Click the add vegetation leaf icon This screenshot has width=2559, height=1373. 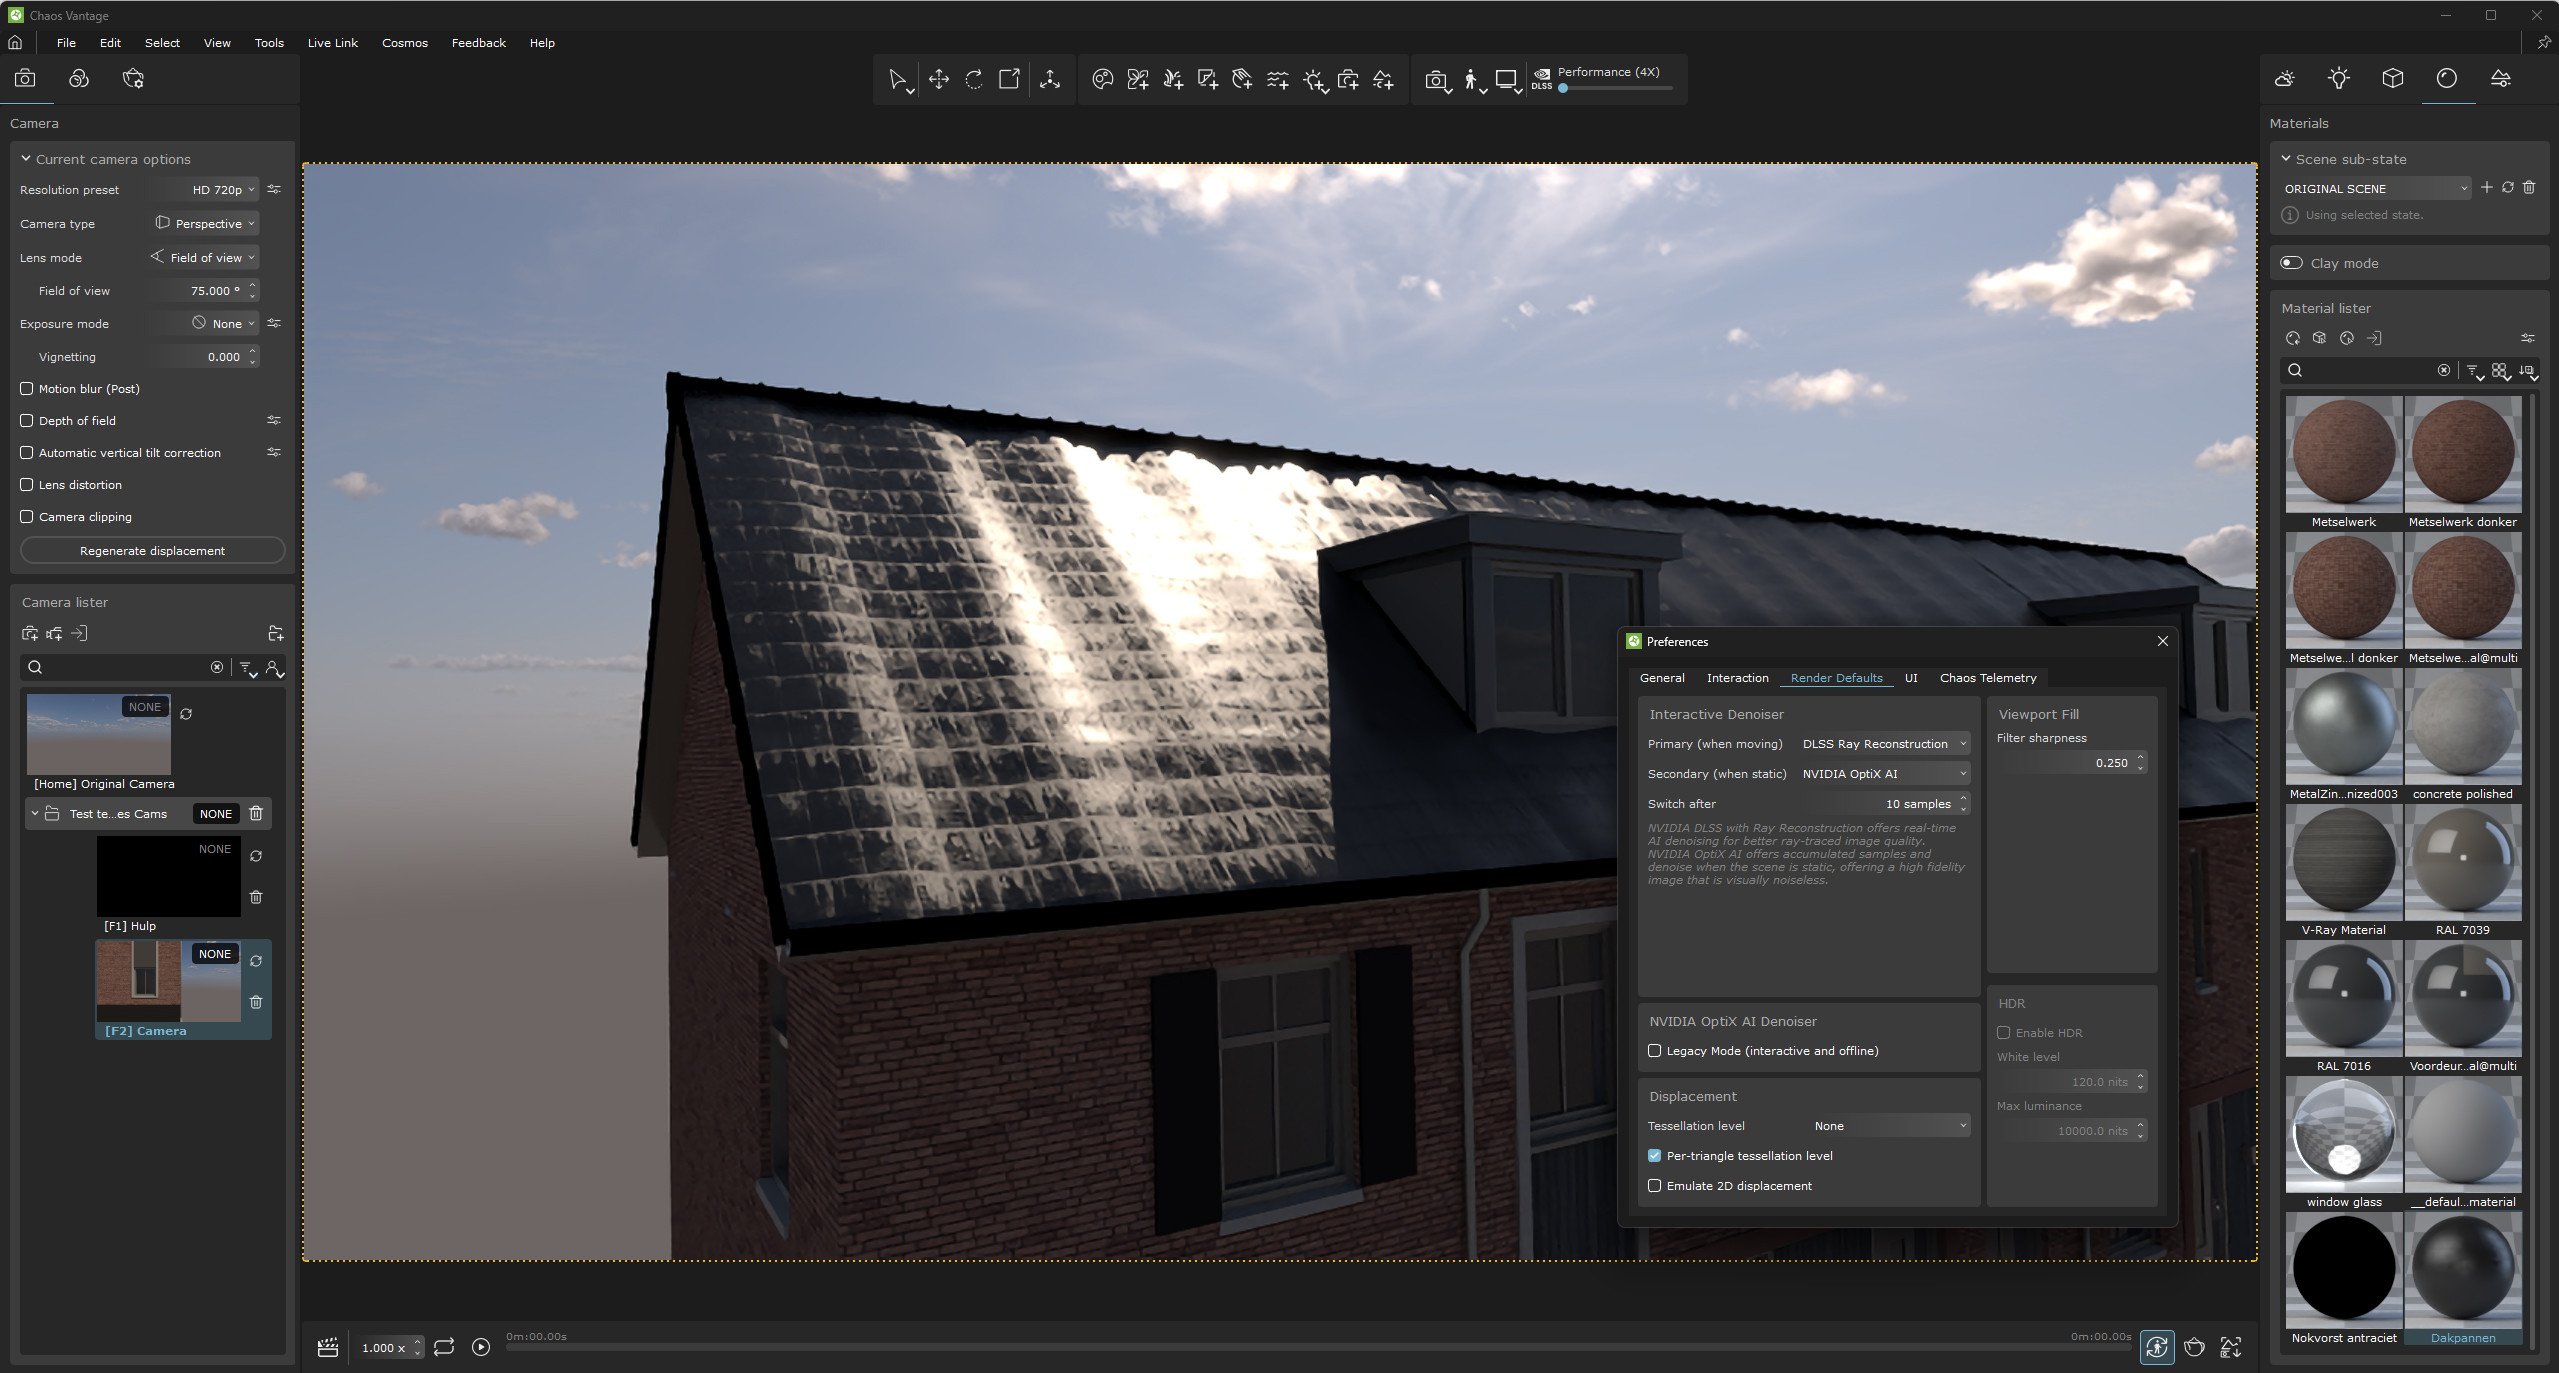1137,80
